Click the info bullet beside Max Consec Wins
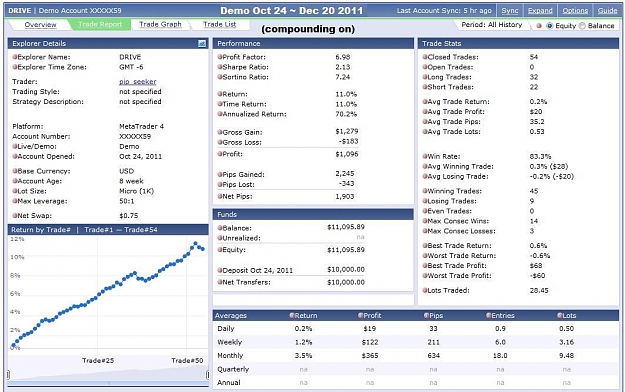 pos(425,221)
